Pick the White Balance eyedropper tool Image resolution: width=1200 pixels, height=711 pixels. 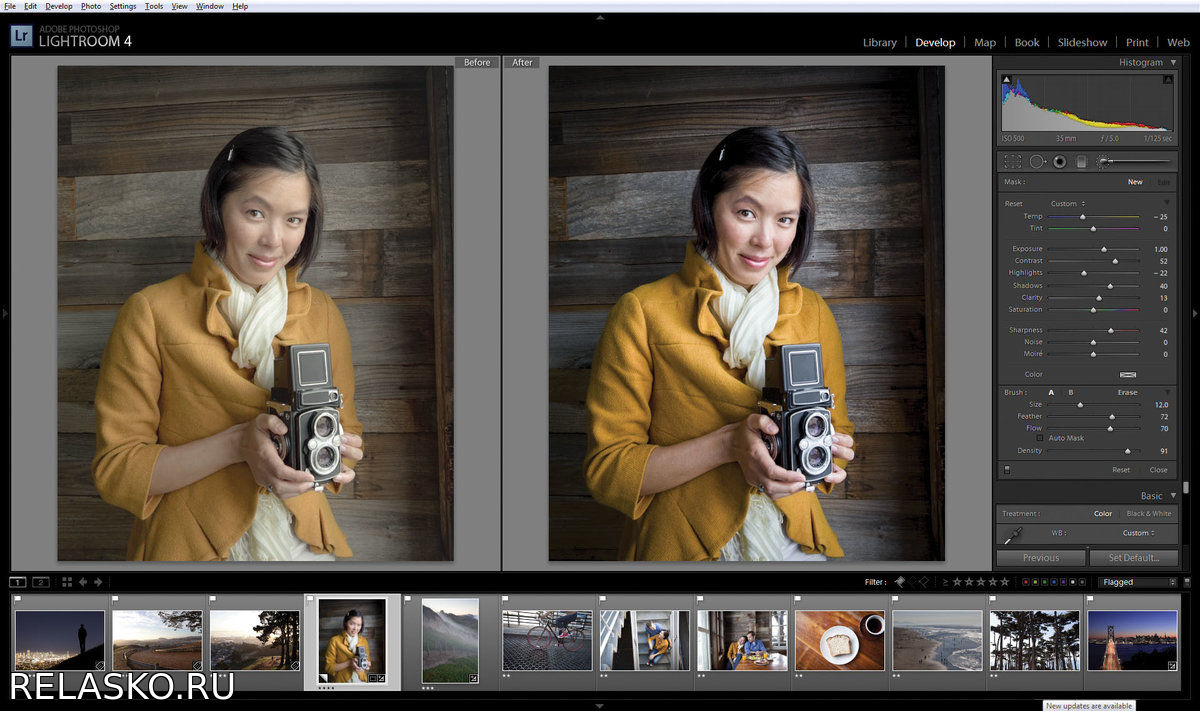point(1013,535)
